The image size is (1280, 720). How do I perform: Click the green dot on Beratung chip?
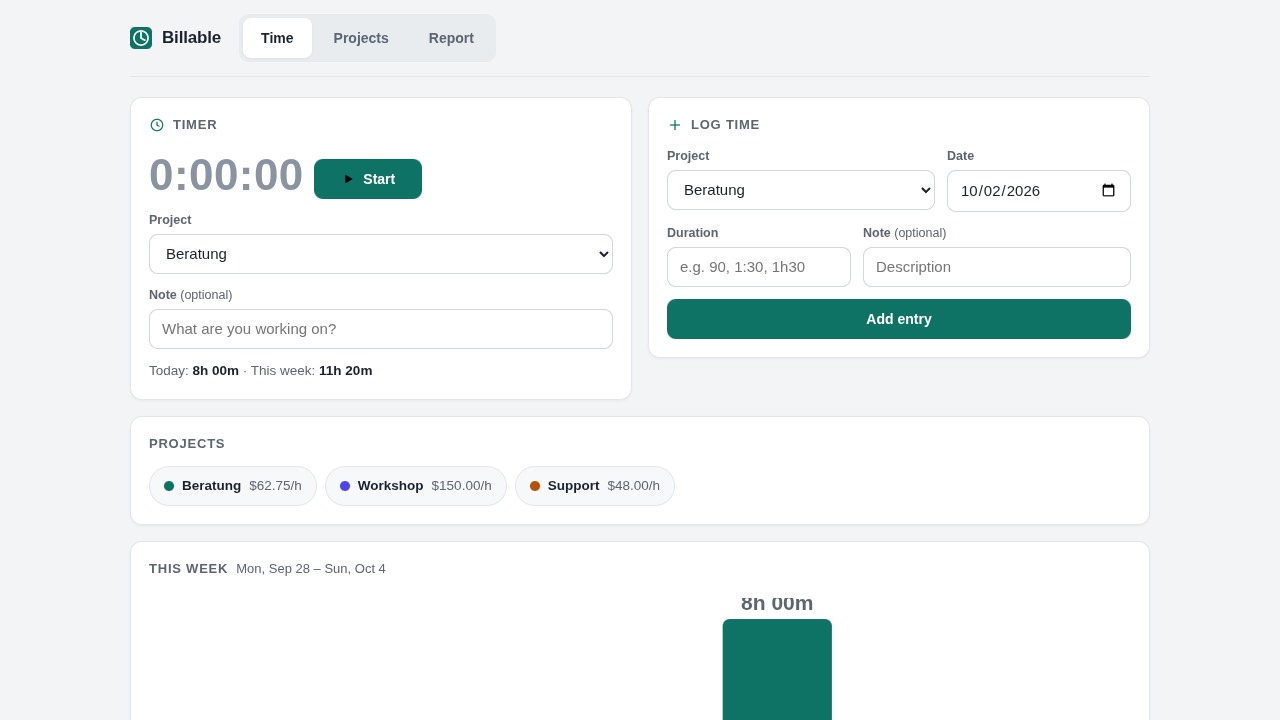169,486
